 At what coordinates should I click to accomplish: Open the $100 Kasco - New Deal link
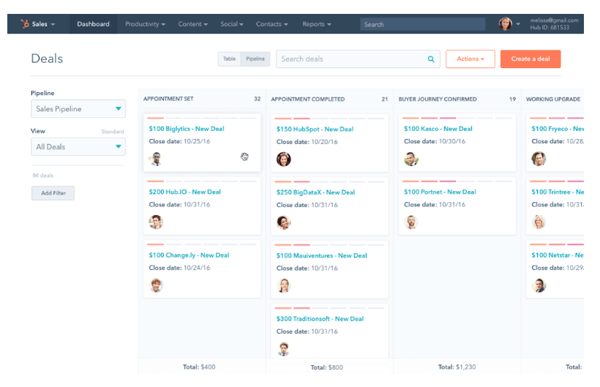pyautogui.click(x=438, y=129)
